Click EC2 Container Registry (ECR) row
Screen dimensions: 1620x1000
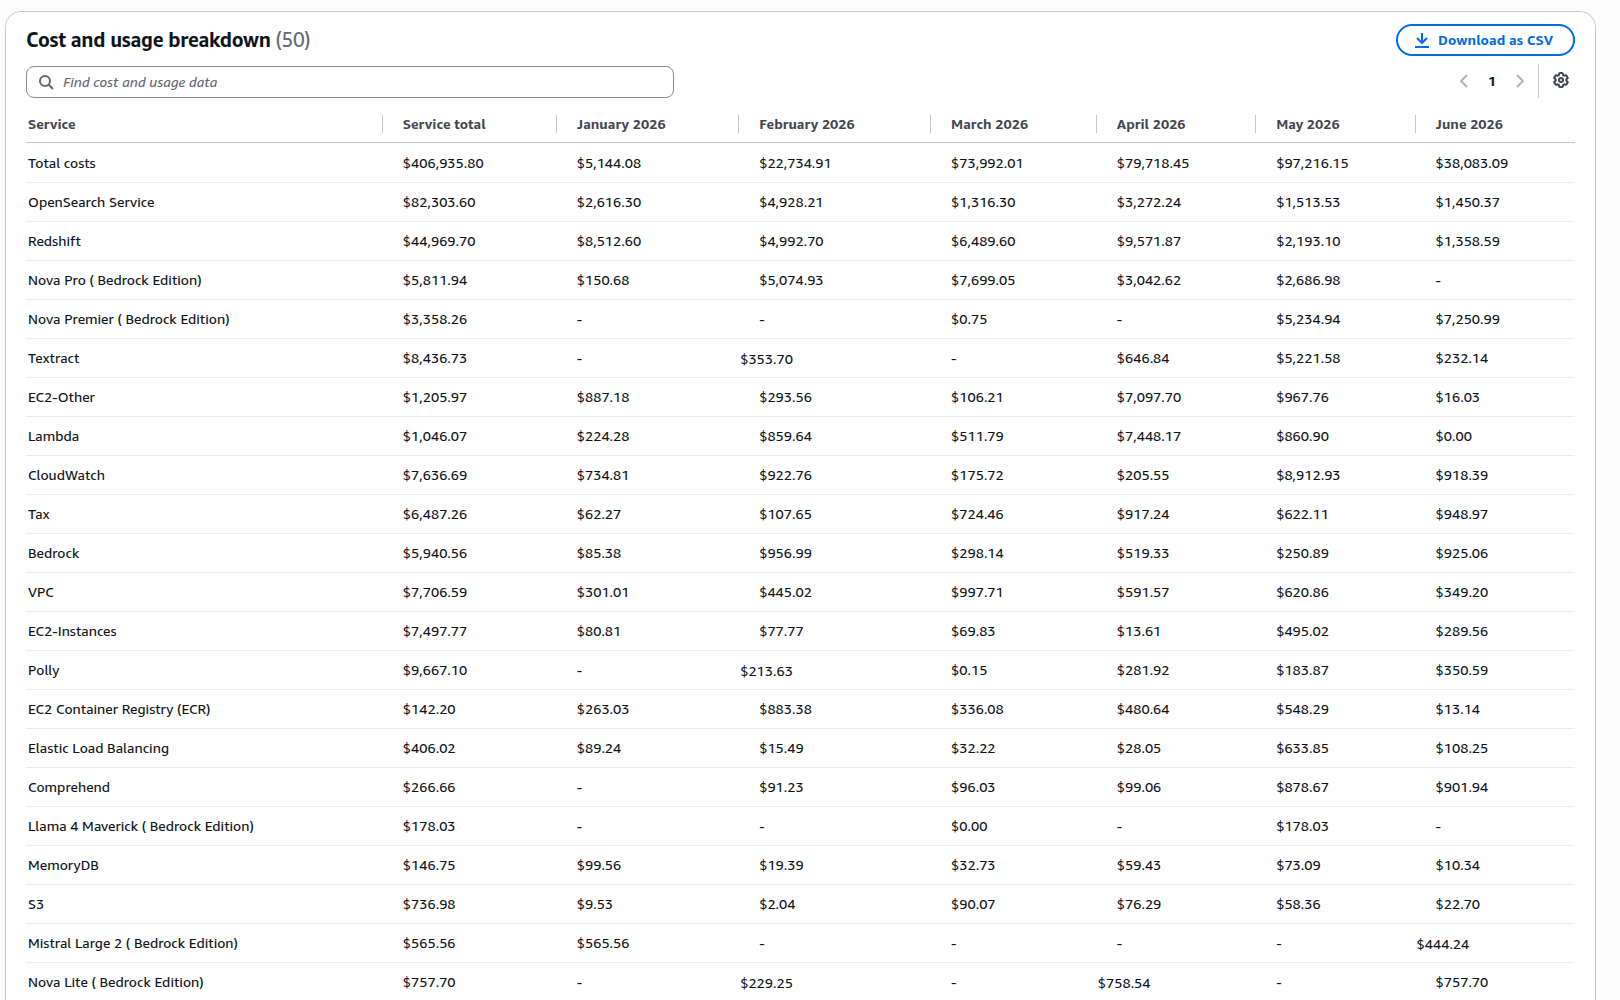(119, 709)
